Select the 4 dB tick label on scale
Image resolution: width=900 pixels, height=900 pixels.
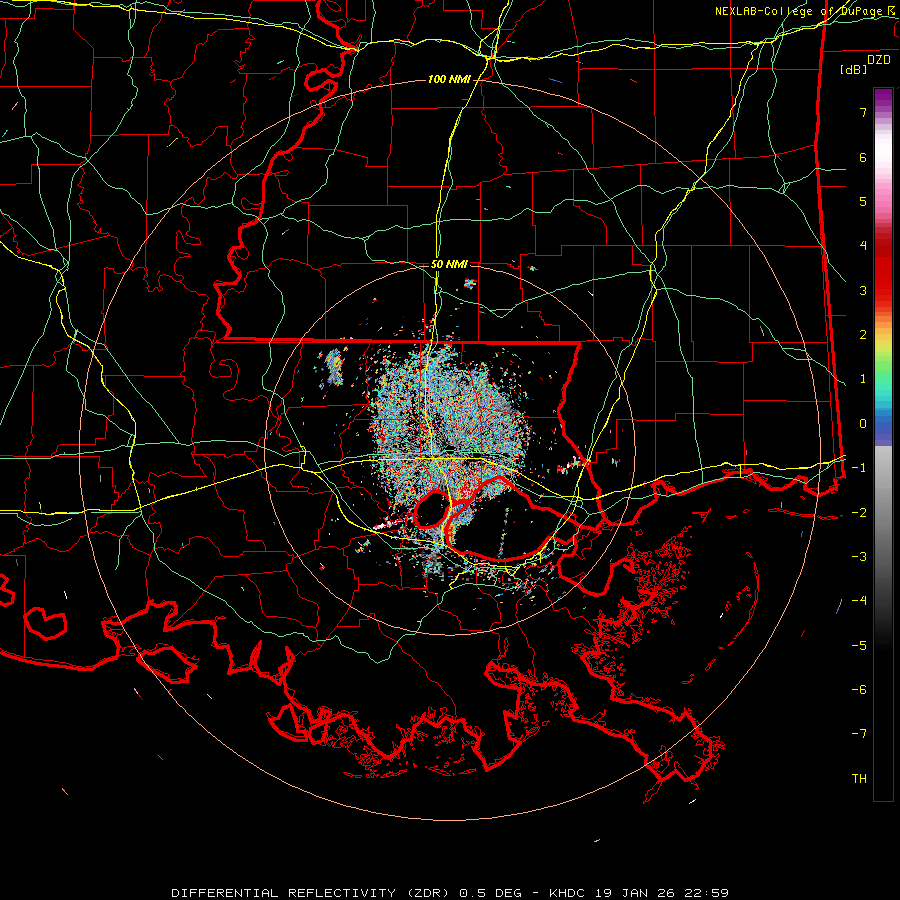863,246
